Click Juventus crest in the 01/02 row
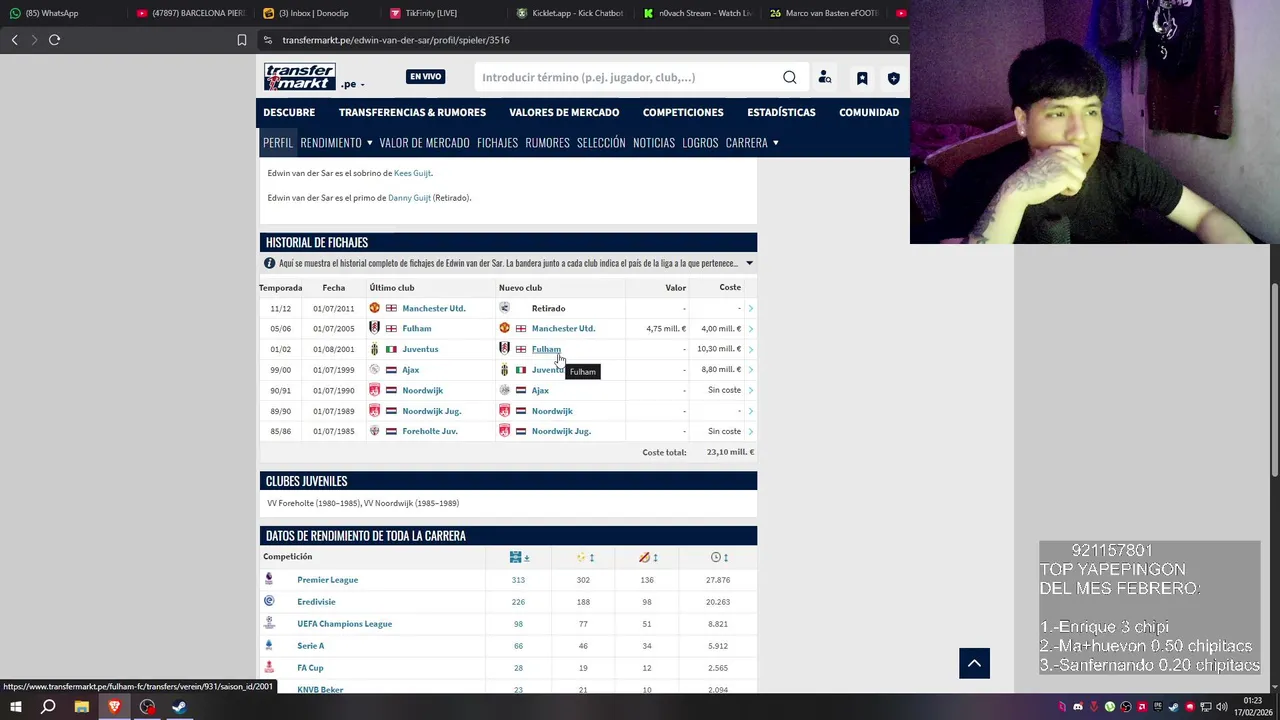Viewport: 1280px width, 720px height. 375,349
